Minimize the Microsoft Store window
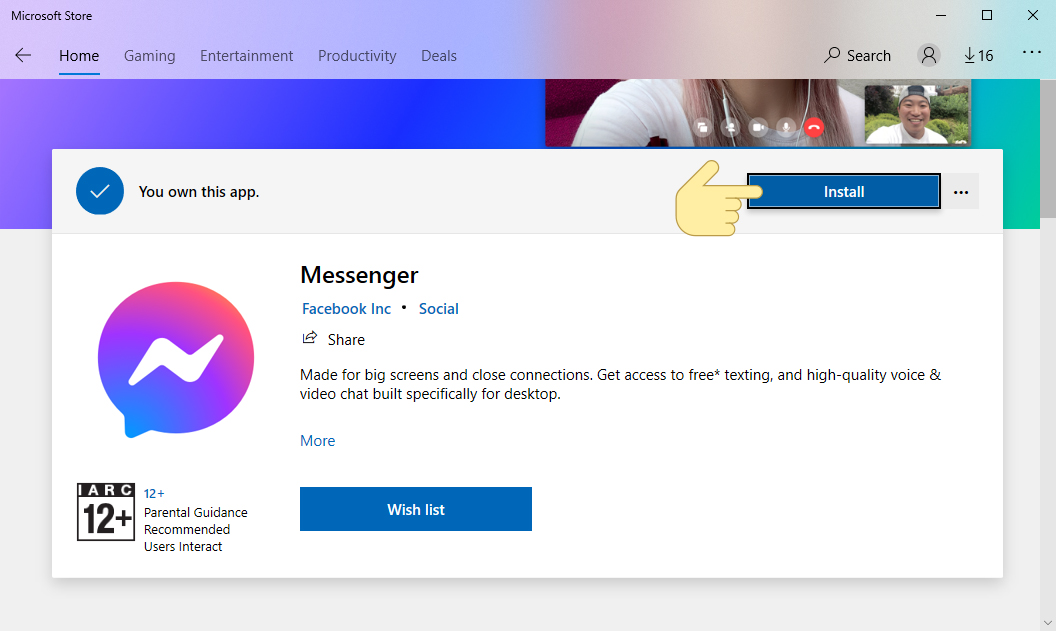The image size is (1056, 631). tap(941, 15)
